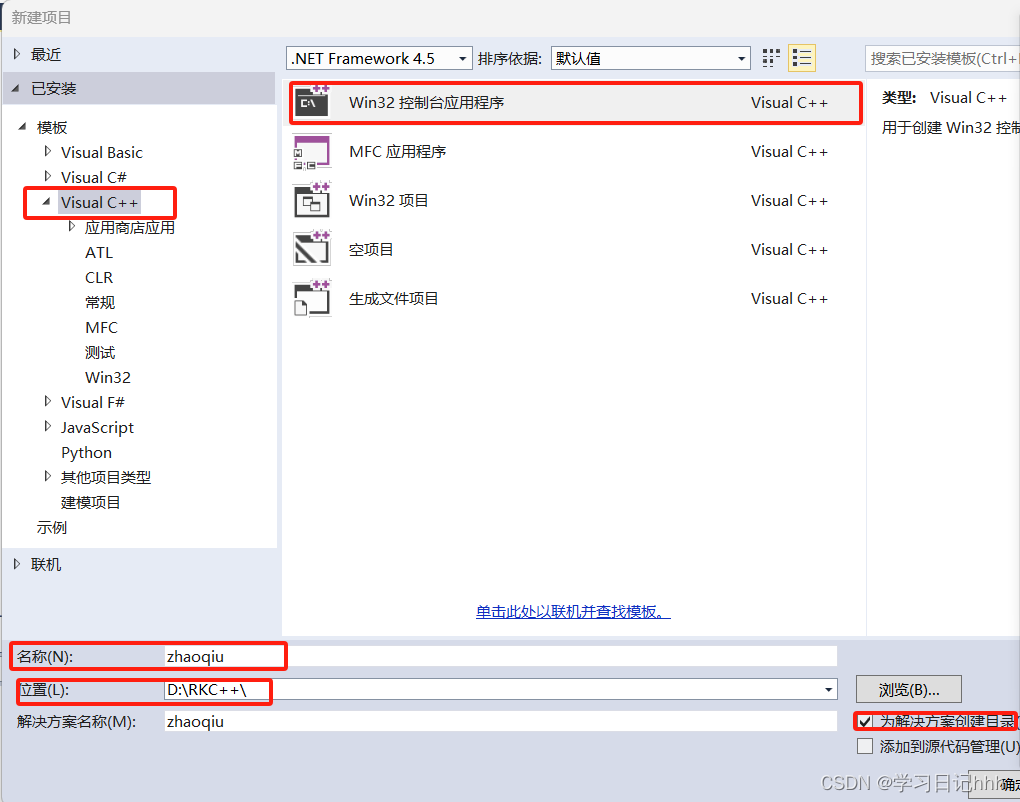Expand the 应用商店应用 node

pyautogui.click(x=72, y=226)
